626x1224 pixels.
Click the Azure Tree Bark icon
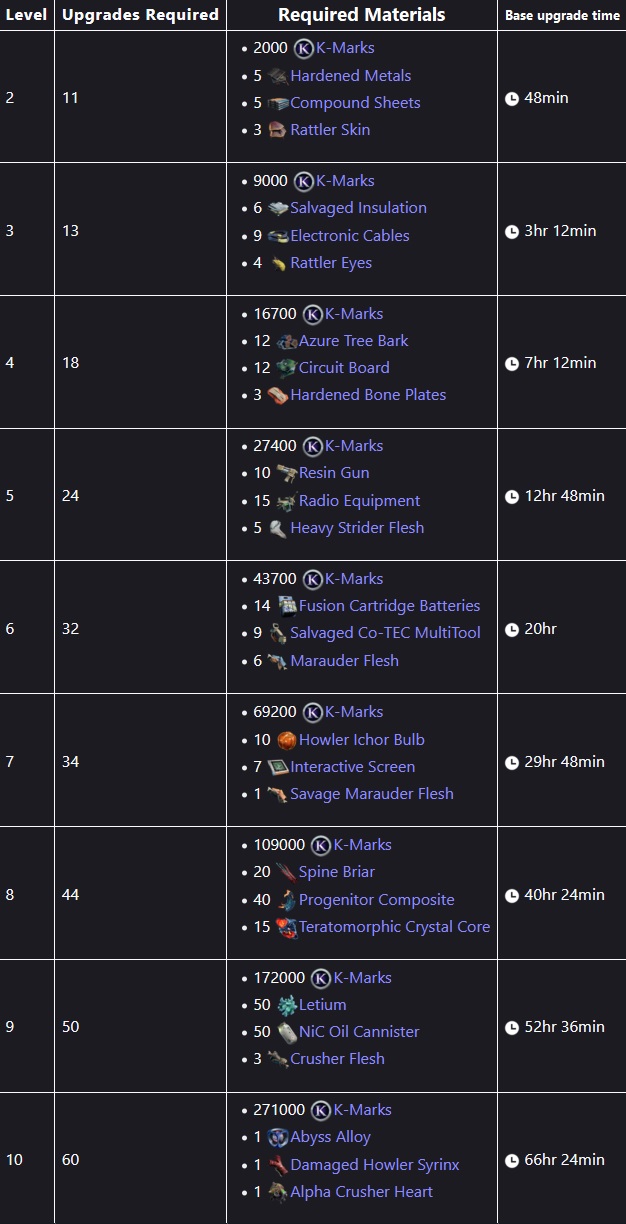point(286,341)
